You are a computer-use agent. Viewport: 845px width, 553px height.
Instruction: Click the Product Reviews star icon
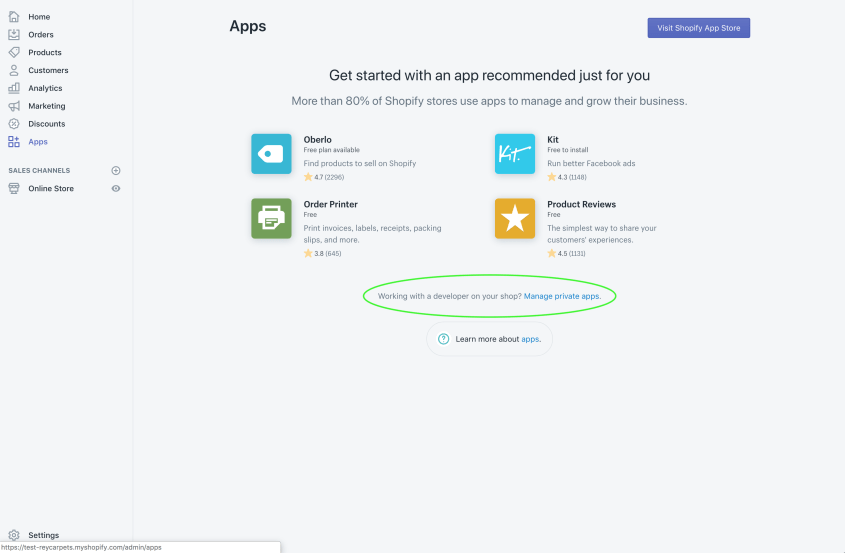coord(515,218)
